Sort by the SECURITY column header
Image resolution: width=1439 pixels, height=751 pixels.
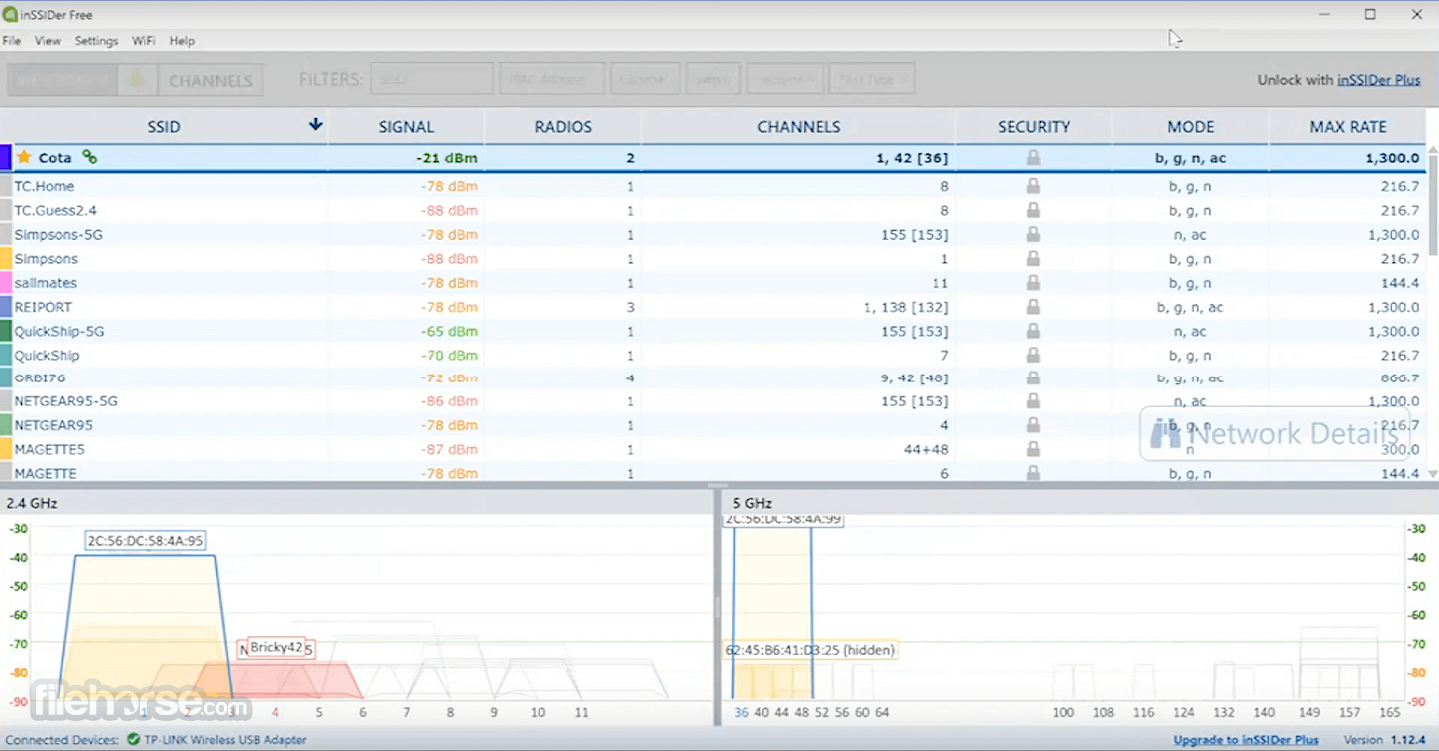(1034, 127)
